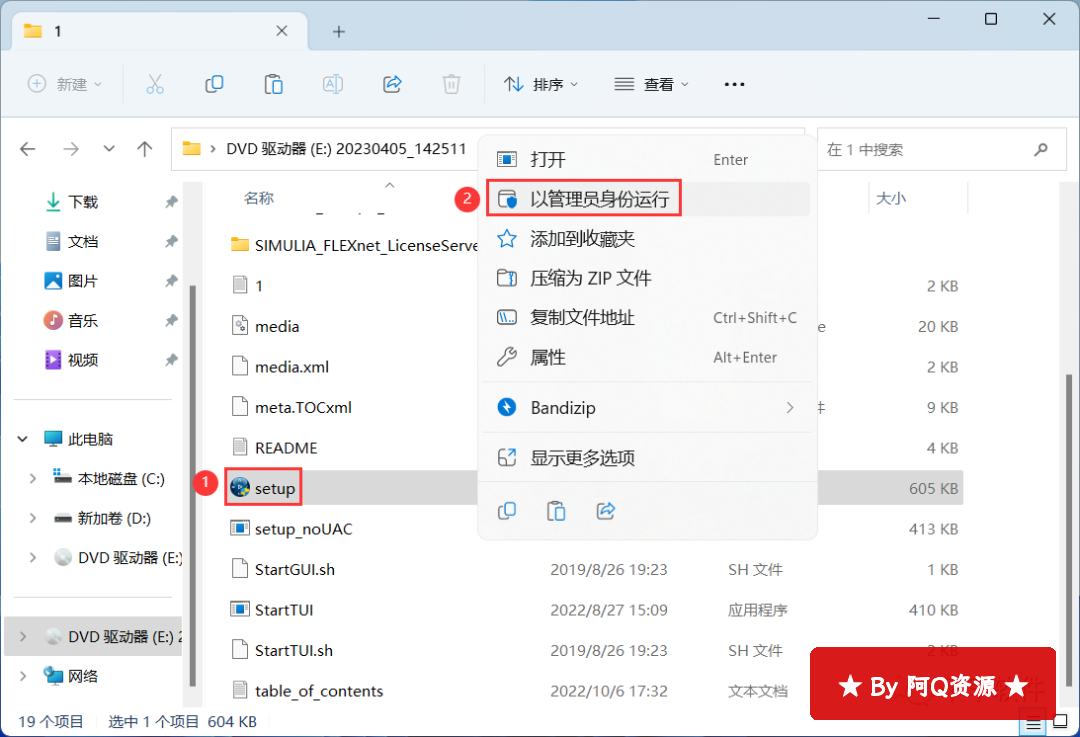Expand the 本地磁盘 (C:) tree node

coord(33,479)
